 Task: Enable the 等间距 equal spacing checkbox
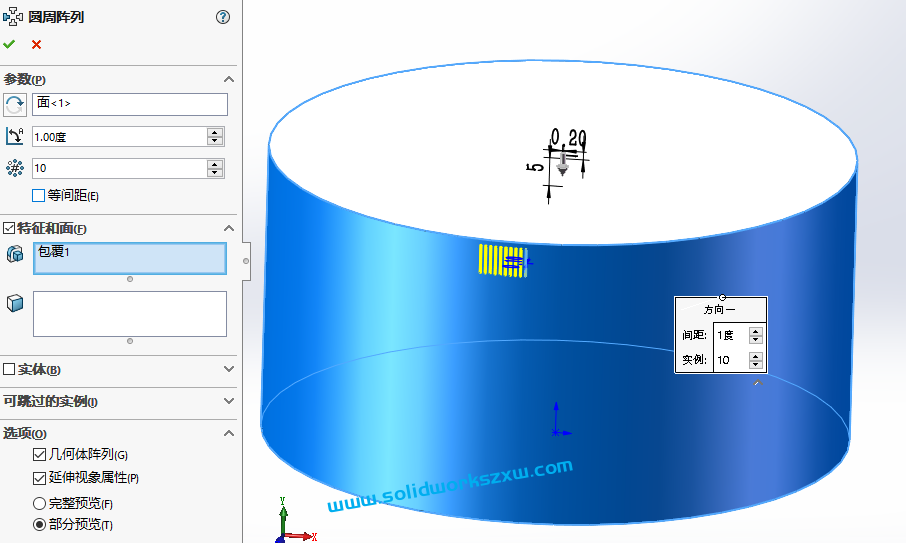(39, 196)
